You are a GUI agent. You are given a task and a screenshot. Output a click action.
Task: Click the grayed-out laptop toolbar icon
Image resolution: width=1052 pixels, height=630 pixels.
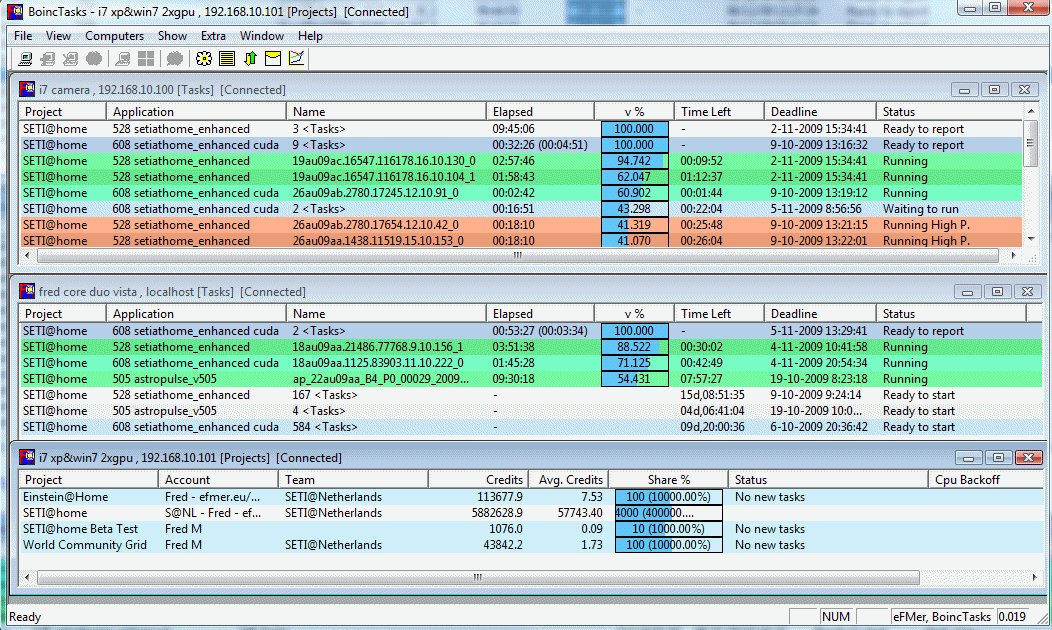[x=123, y=59]
